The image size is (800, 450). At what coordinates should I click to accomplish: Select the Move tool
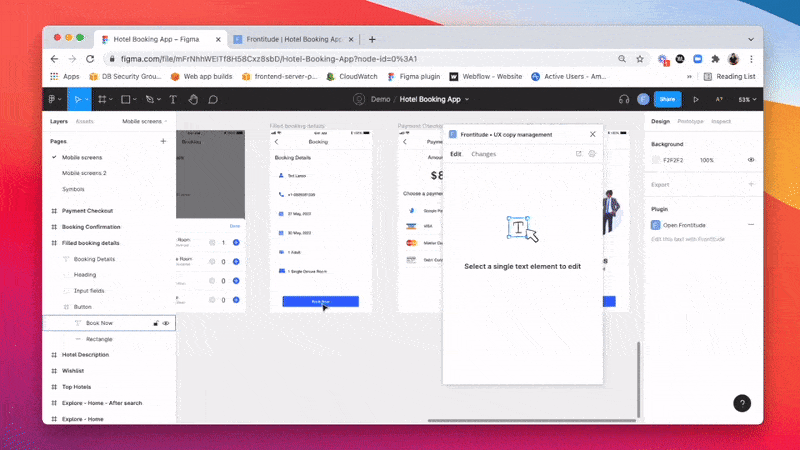coord(78,99)
